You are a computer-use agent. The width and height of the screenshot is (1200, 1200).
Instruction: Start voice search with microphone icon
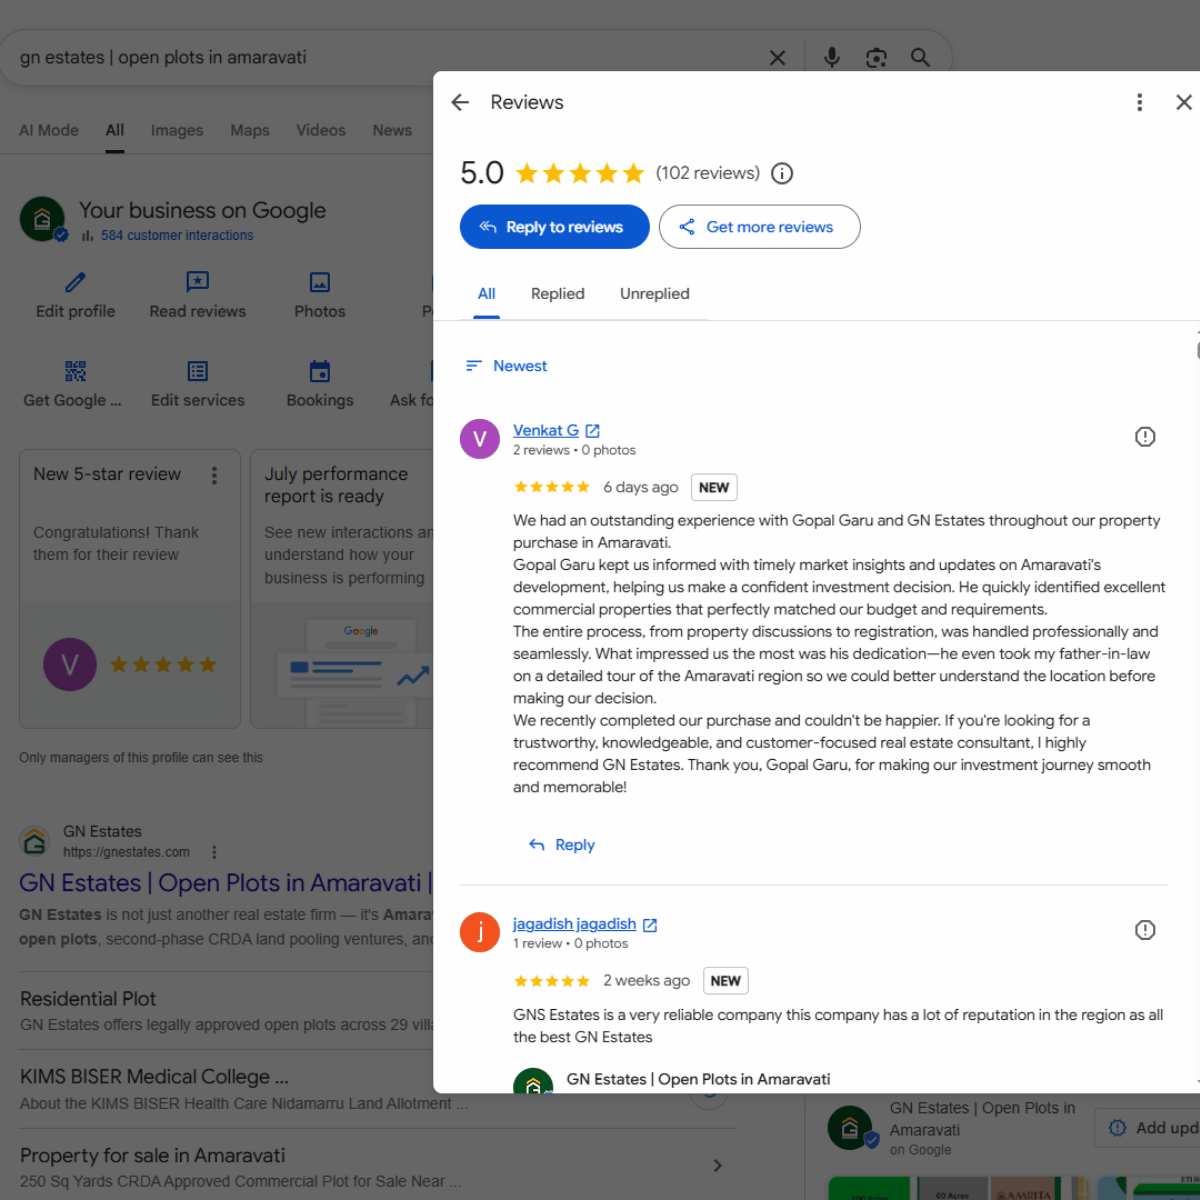(x=832, y=58)
